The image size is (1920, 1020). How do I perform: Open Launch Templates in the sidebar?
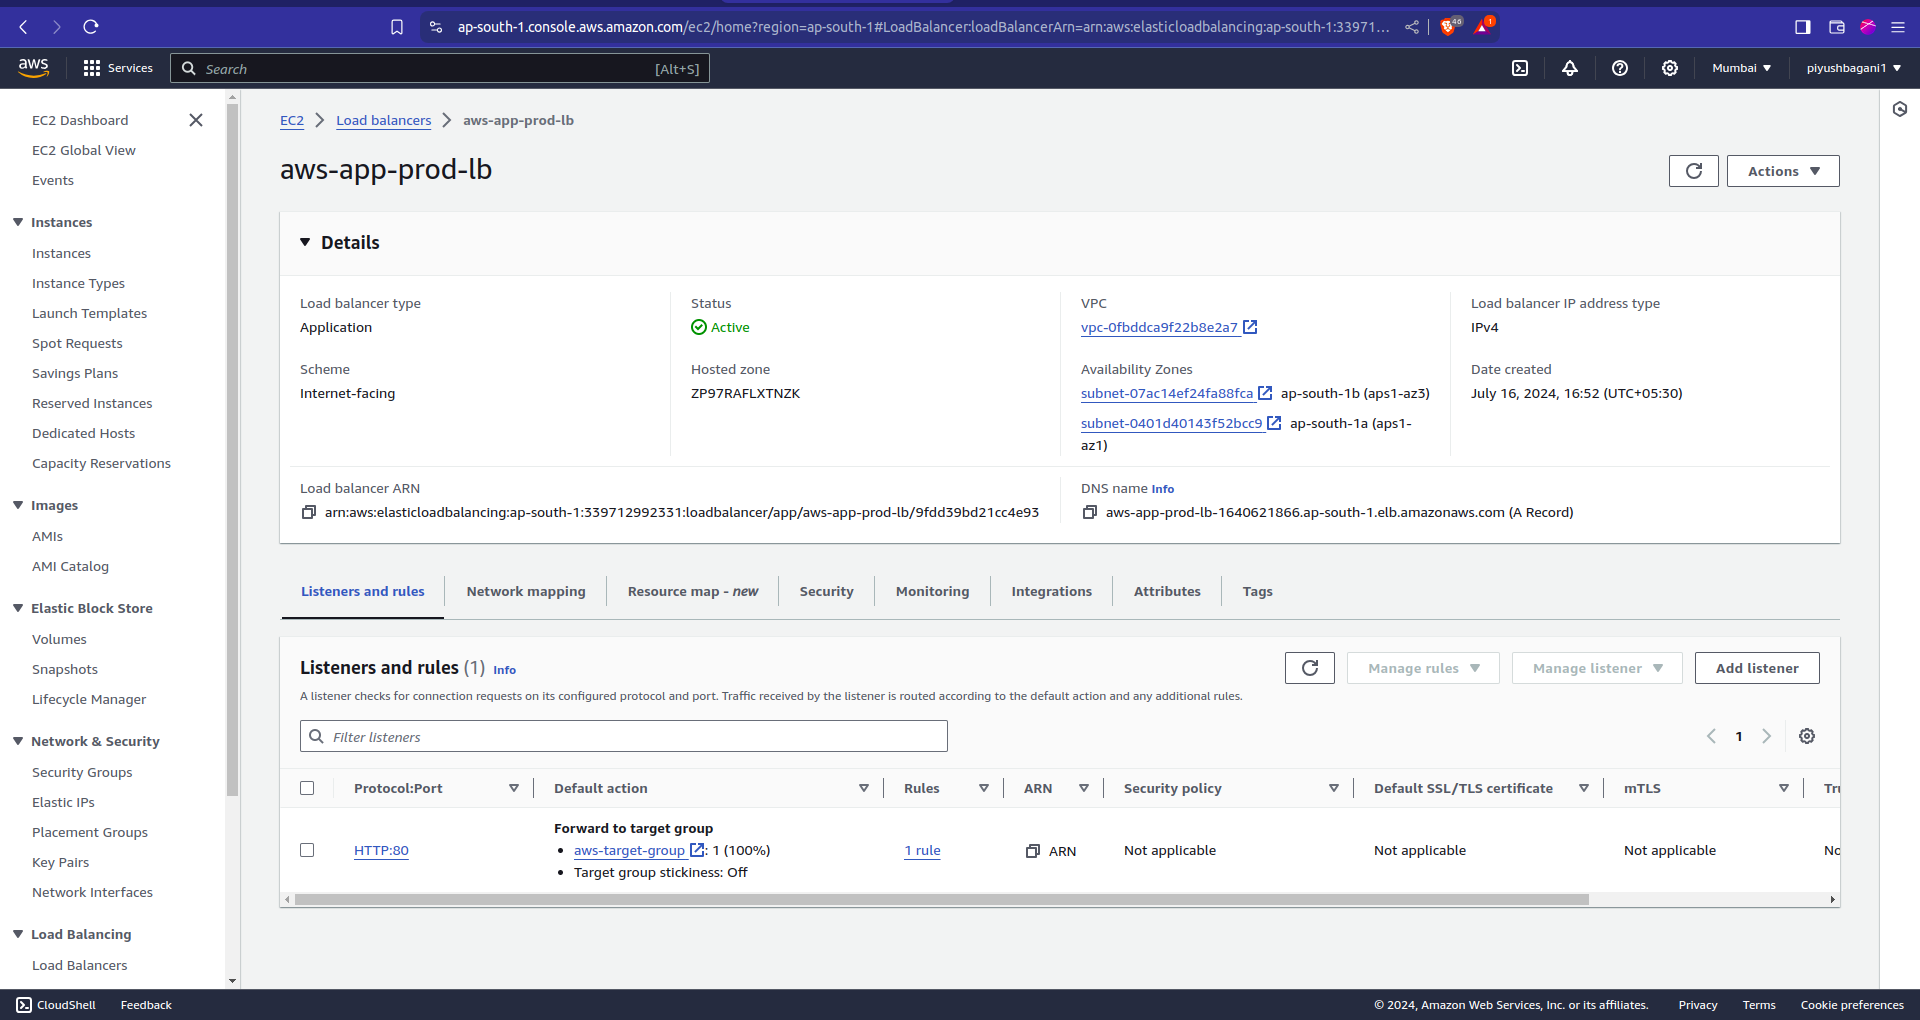(89, 313)
